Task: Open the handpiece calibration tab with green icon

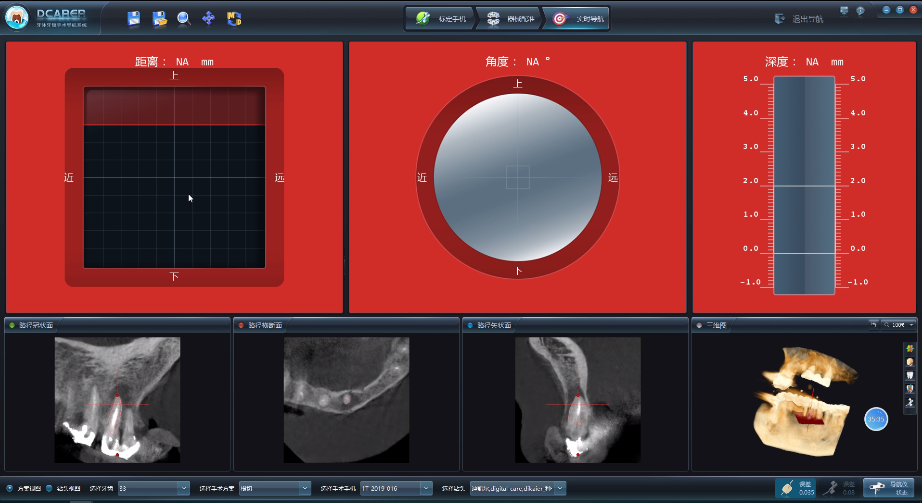Action: (438, 18)
